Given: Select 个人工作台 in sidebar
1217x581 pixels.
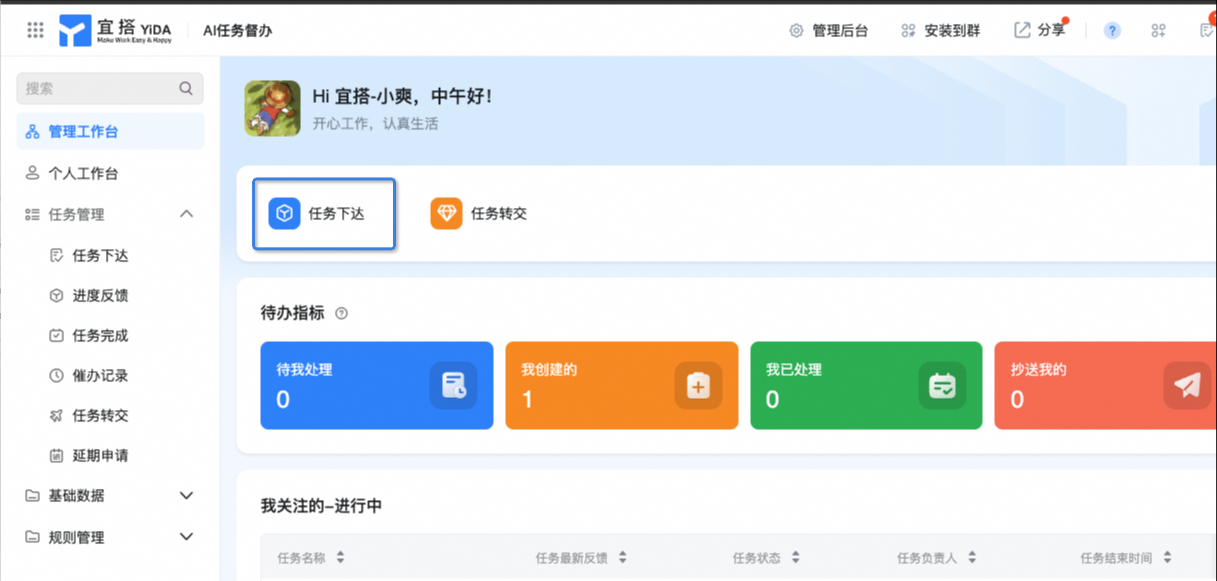Looking at the screenshot, I should 110,173.
